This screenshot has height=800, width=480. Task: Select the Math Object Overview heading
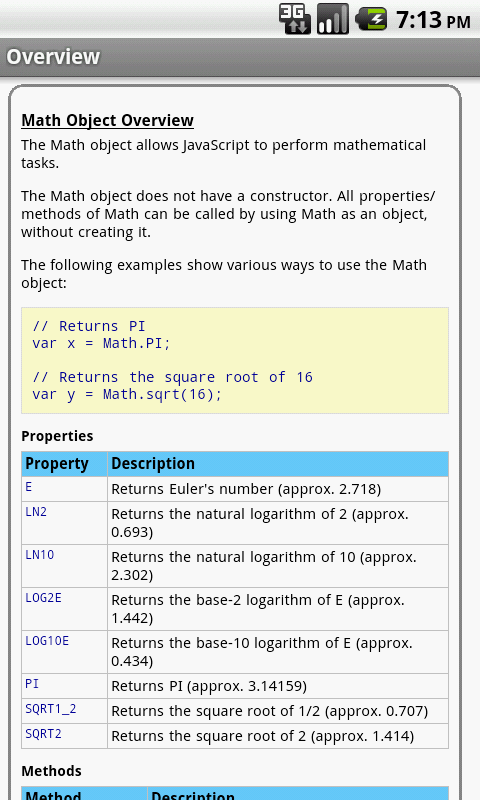[x=108, y=120]
